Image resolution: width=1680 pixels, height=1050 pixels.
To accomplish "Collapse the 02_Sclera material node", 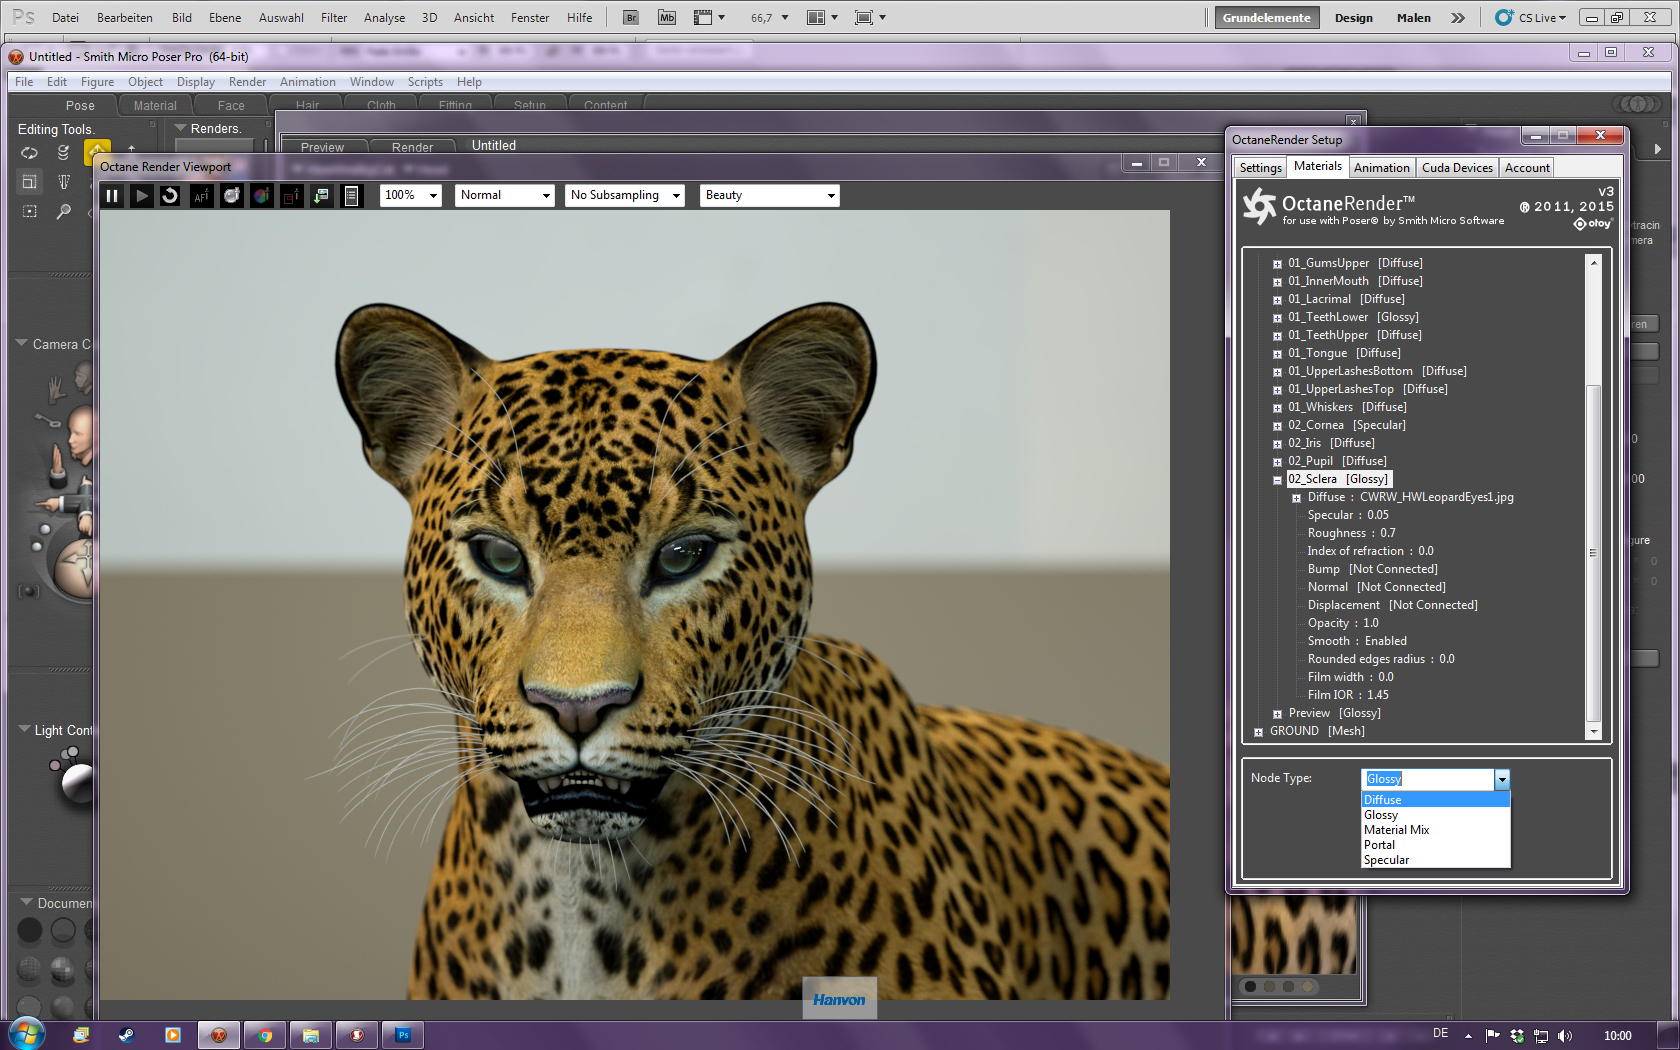I will click(x=1277, y=480).
